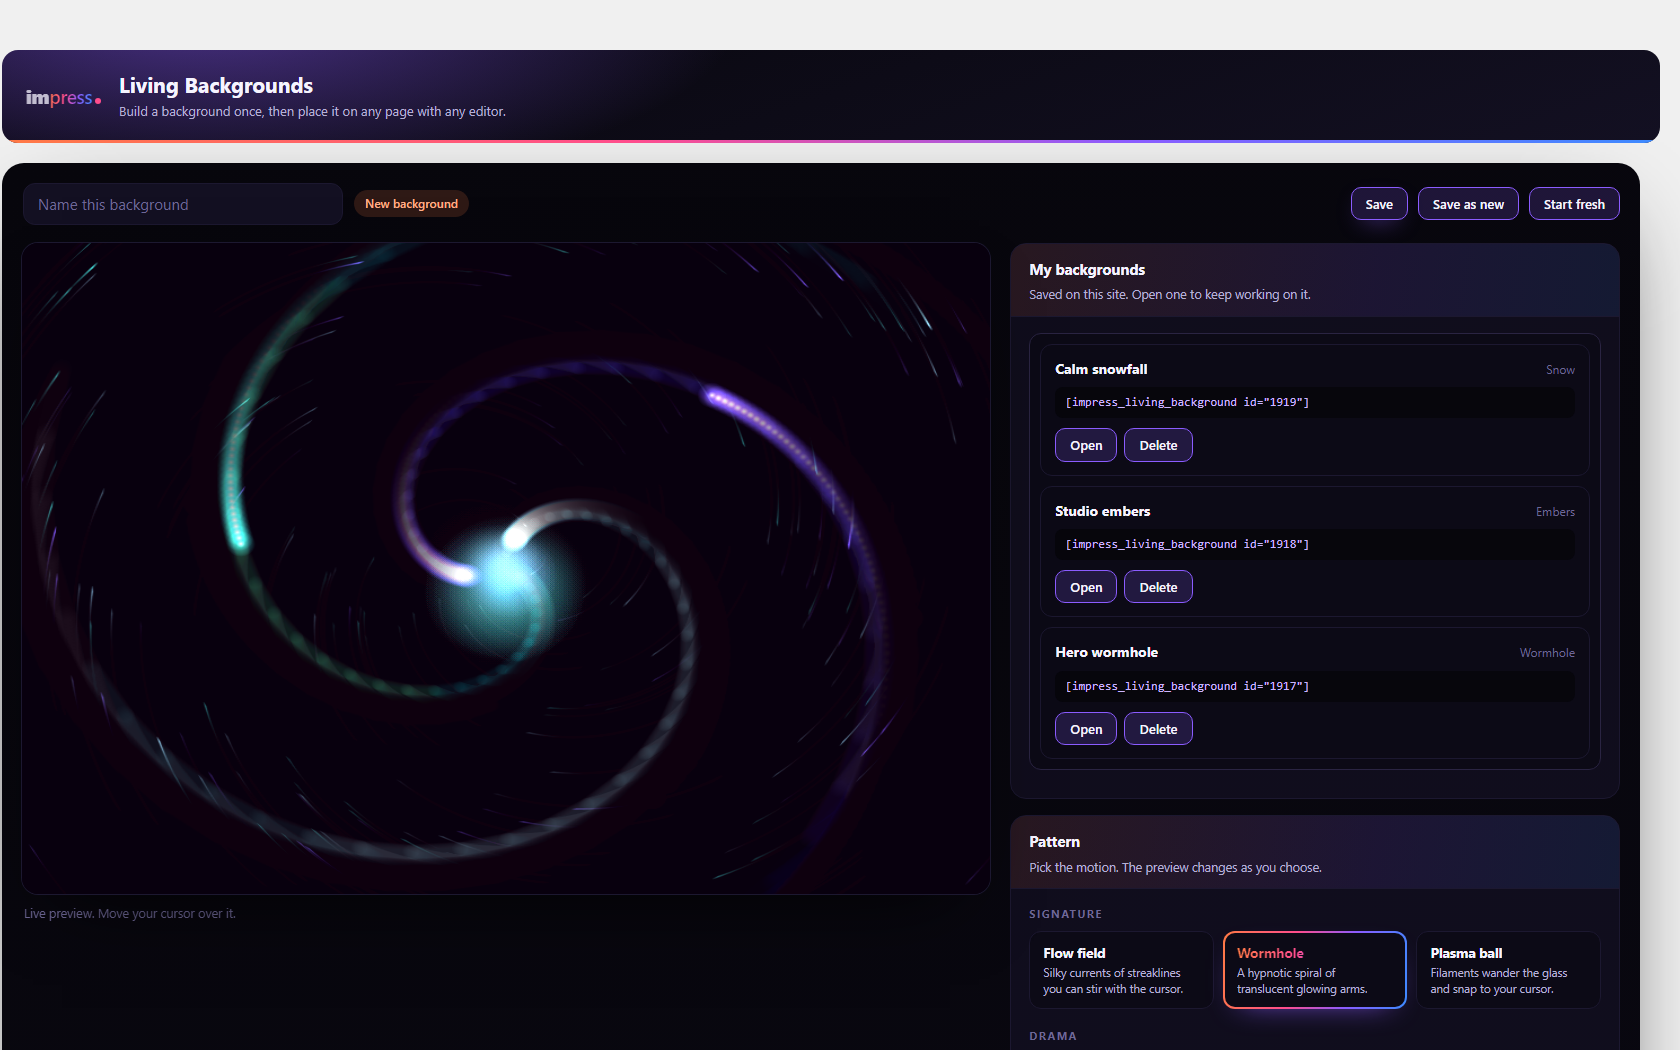Click the impress logo in header
Screen dimensions: 1680x1050
63,97
